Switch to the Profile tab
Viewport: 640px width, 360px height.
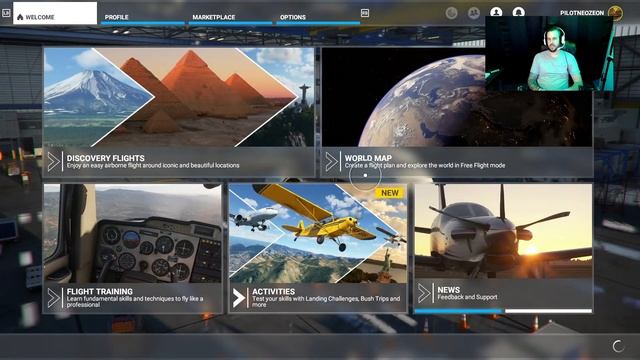pos(142,17)
